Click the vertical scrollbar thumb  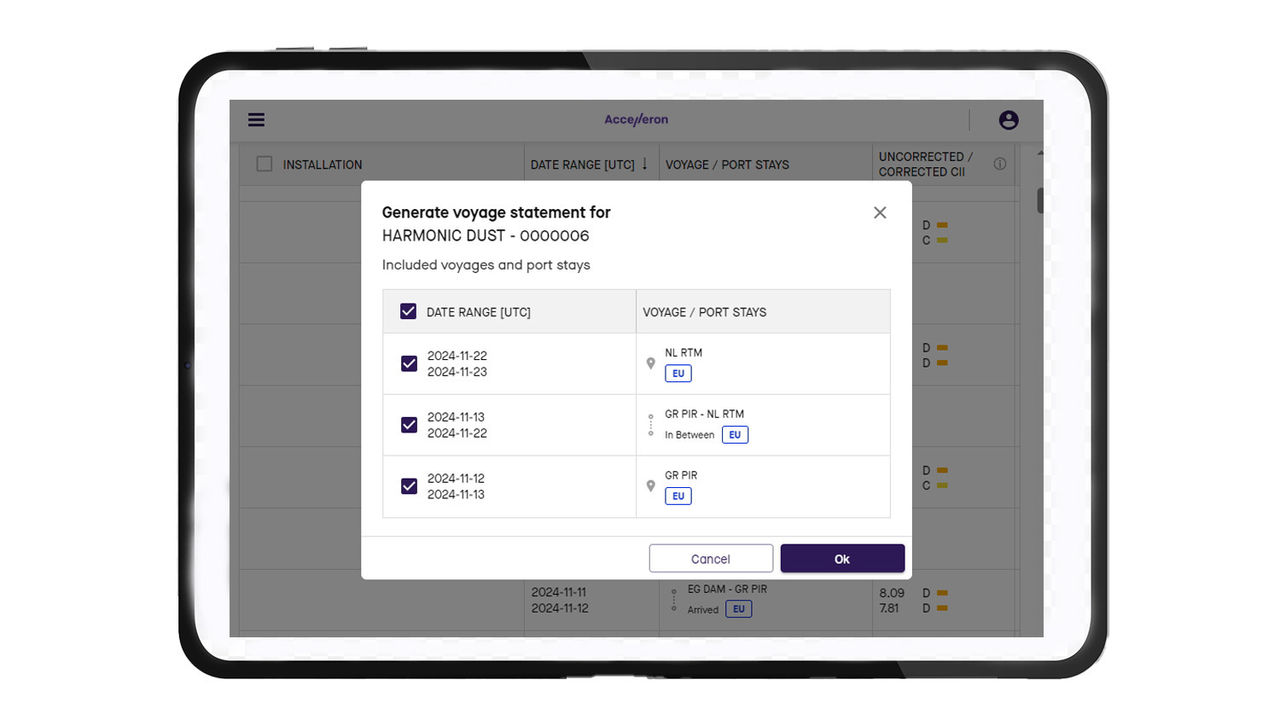1040,200
